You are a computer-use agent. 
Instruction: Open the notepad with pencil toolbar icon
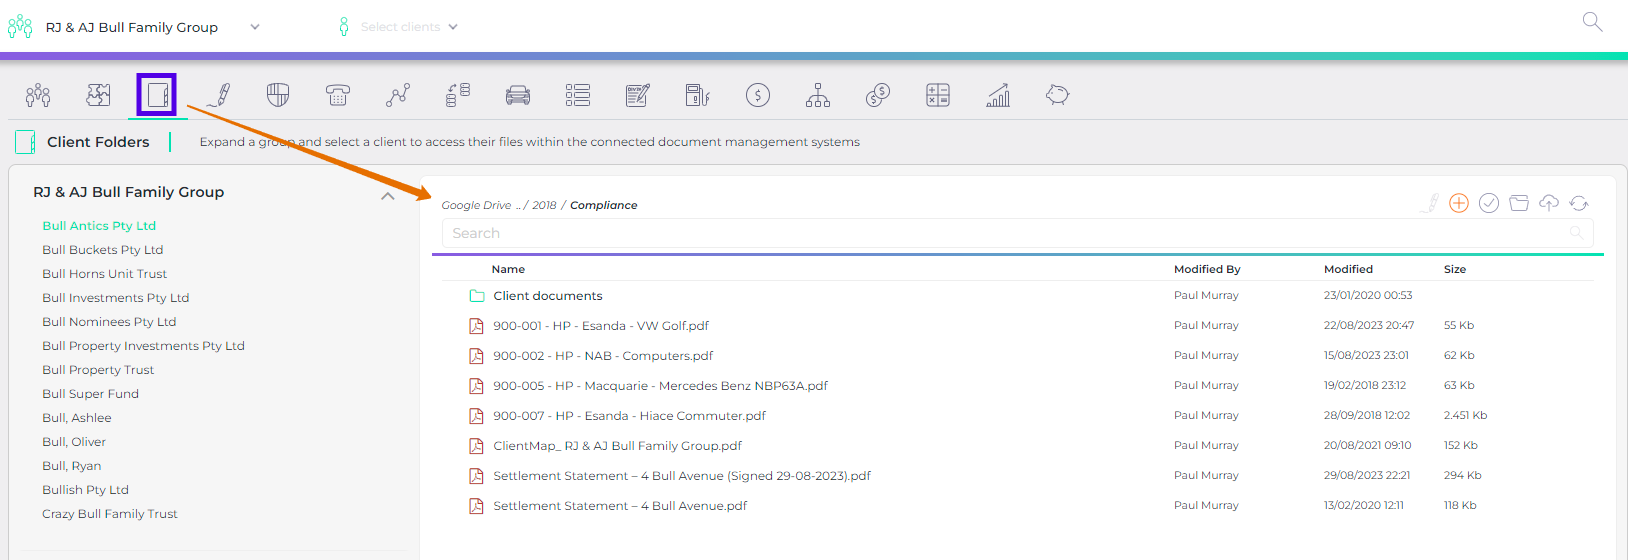pos(638,95)
